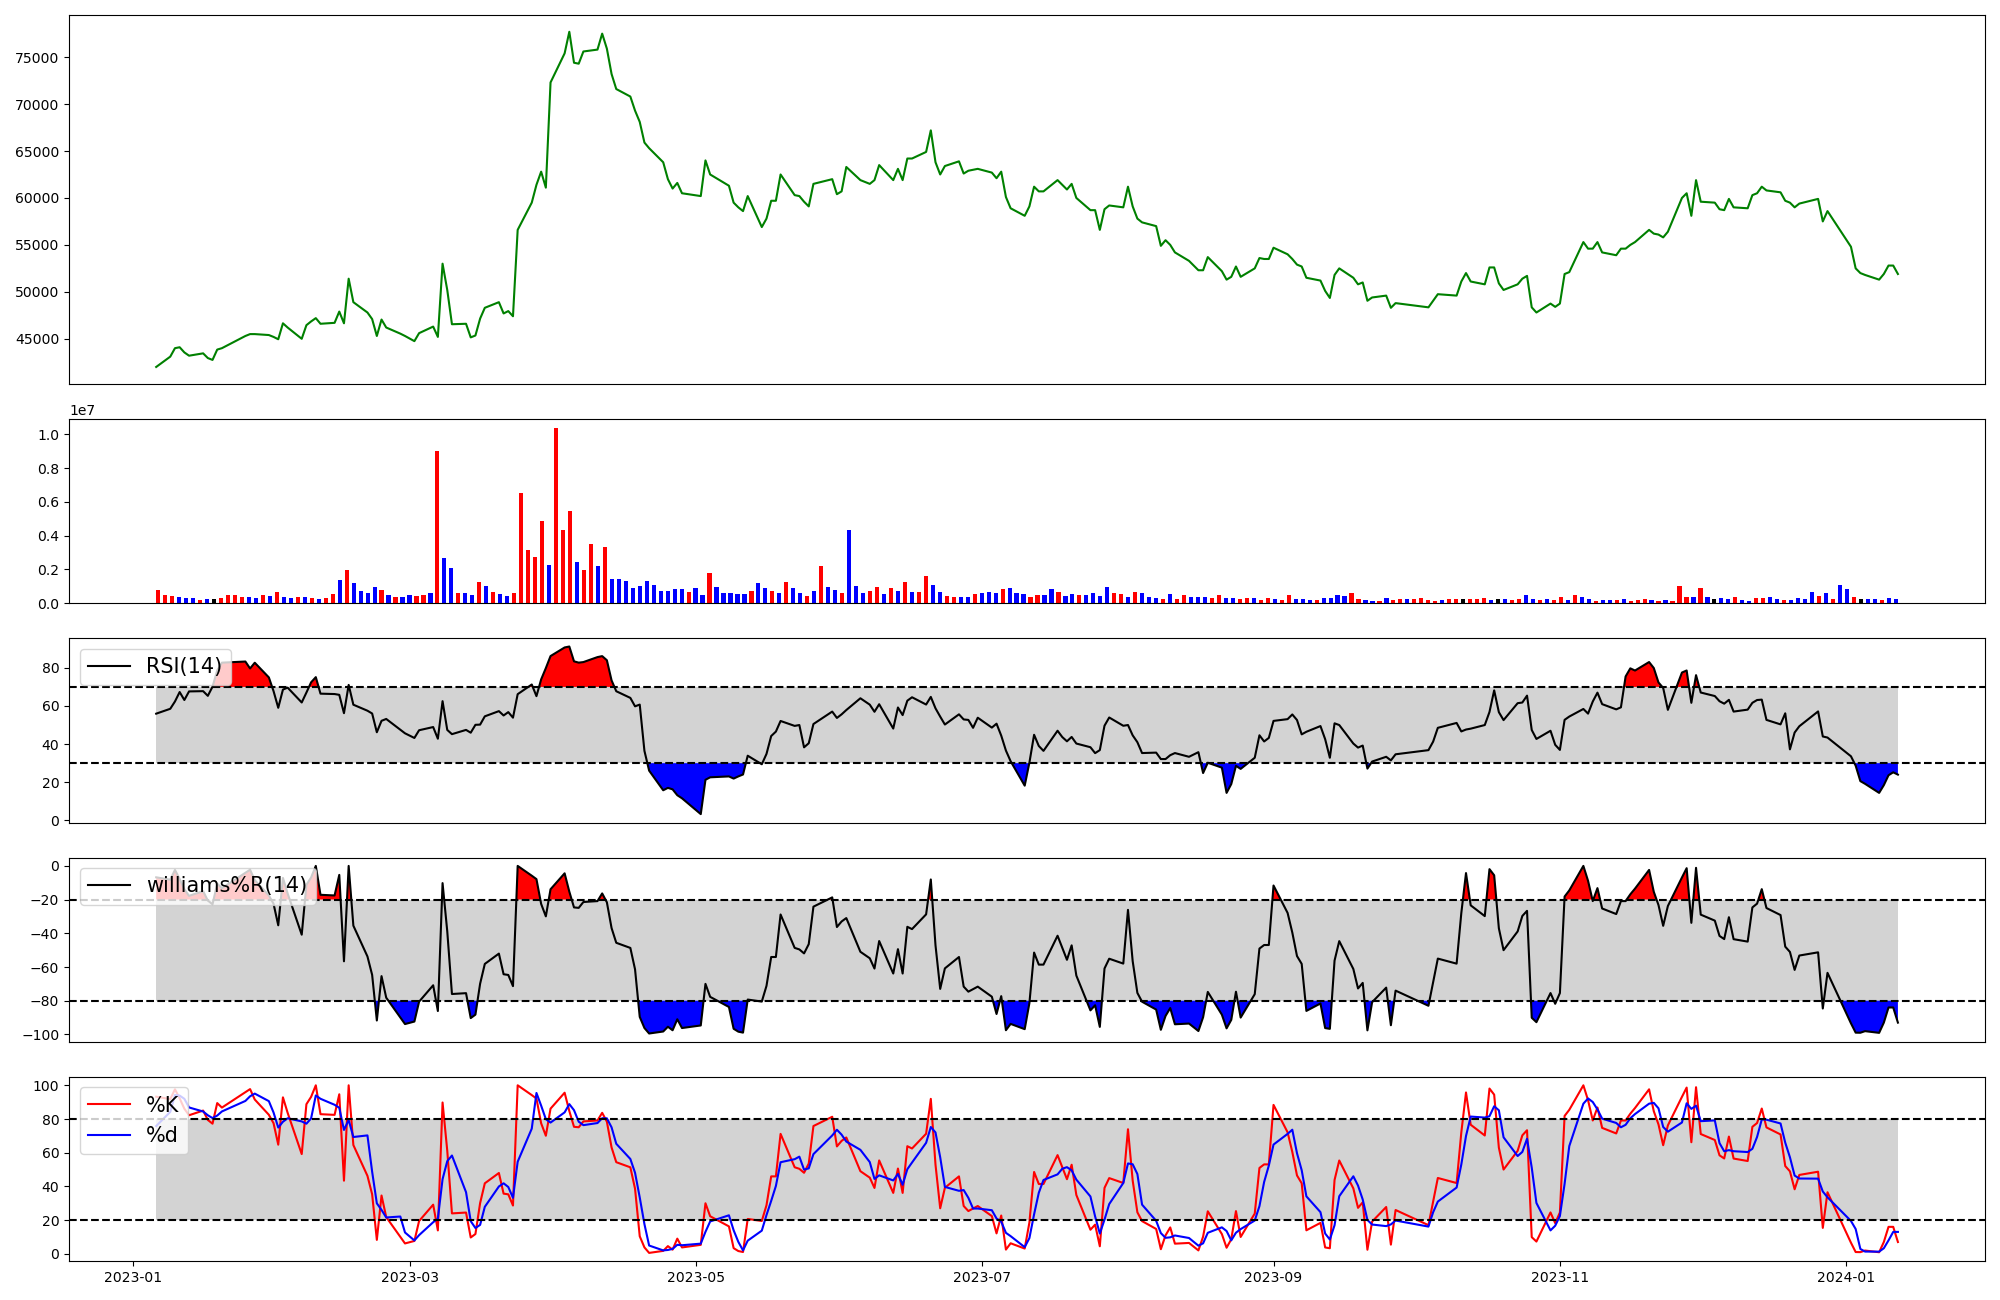Click the 2023-09 x-axis date label

pyautogui.click(x=1273, y=1277)
